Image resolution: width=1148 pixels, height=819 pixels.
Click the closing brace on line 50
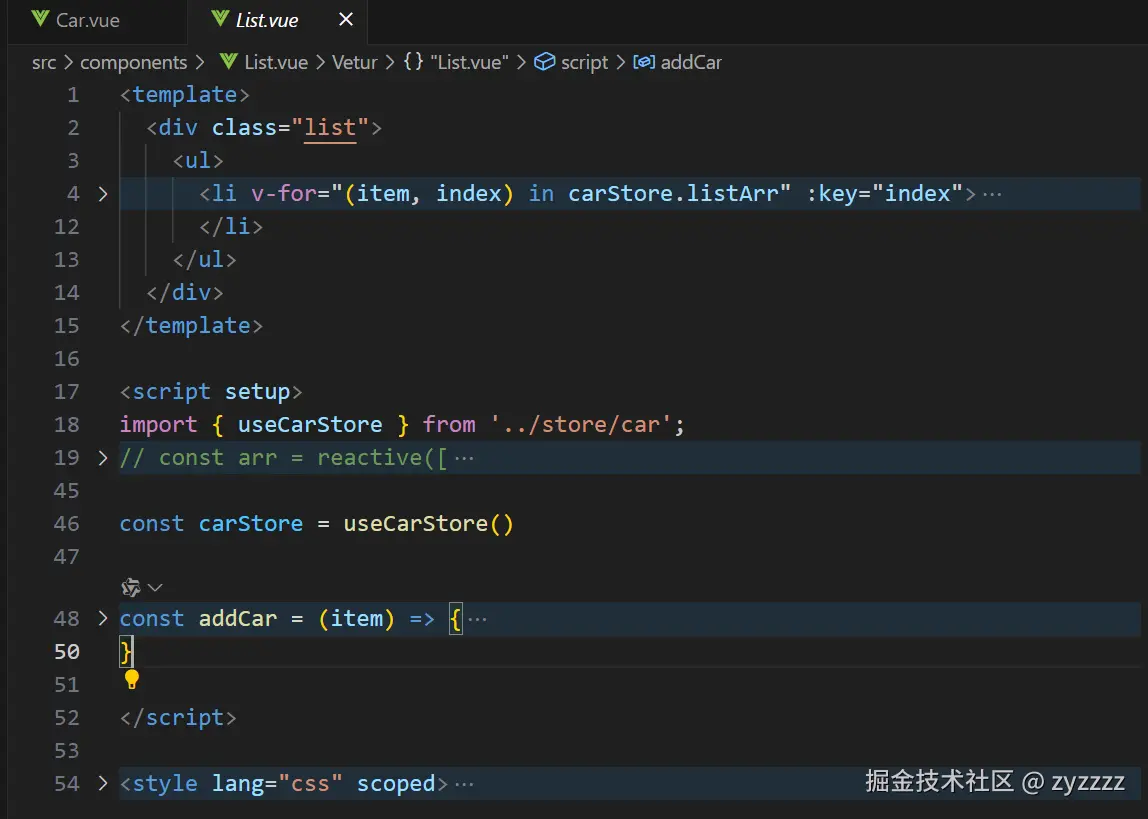[x=126, y=652]
